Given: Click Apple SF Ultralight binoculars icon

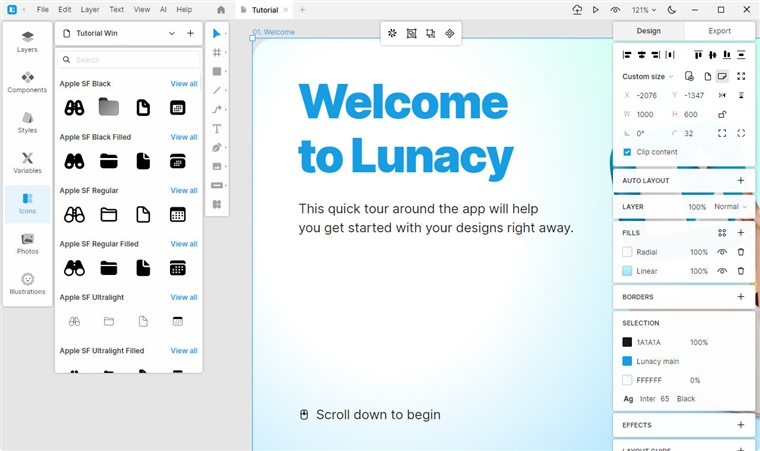Looking at the screenshot, I should tap(74, 322).
